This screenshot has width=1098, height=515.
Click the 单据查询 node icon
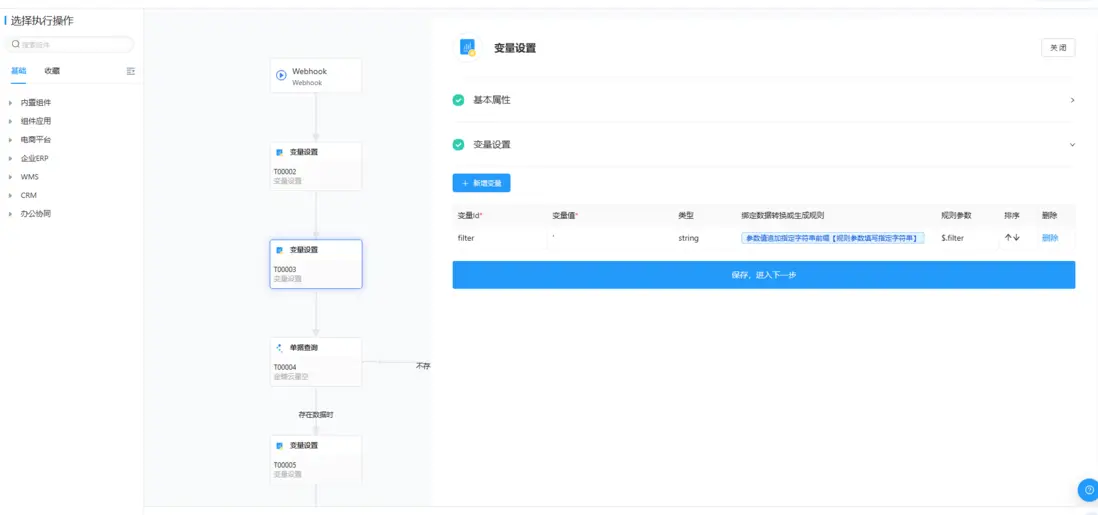point(279,347)
